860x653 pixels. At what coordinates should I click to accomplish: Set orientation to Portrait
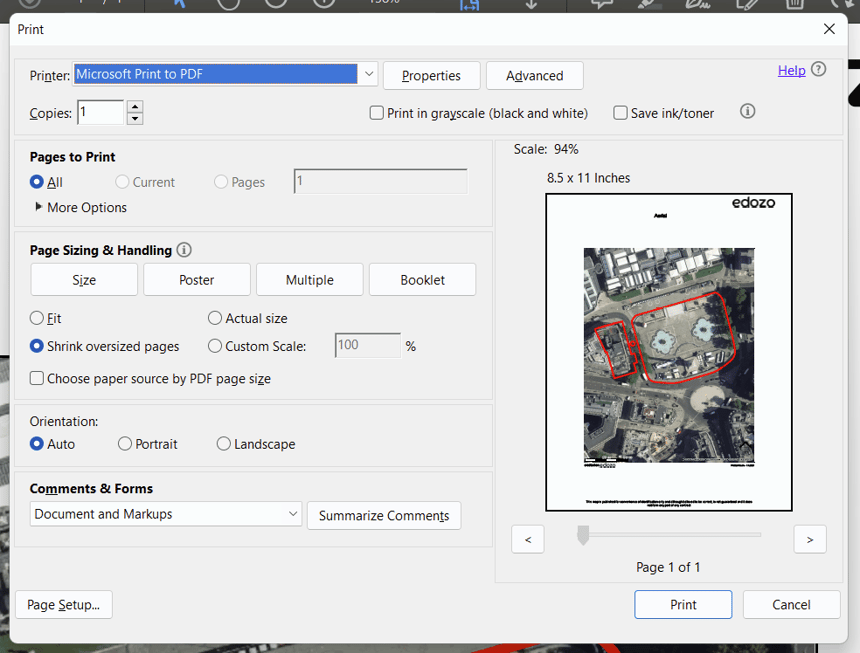coord(125,444)
